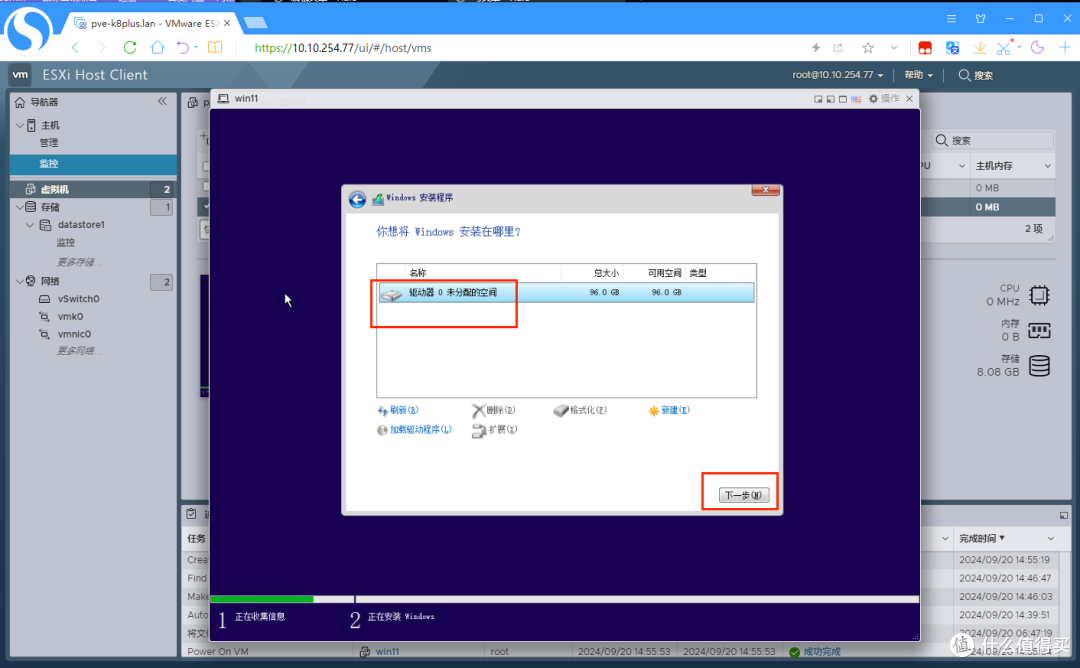Click the purple undo closed-tab icon
The width and height of the screenshot is (1080, 668).
(183, 48)
